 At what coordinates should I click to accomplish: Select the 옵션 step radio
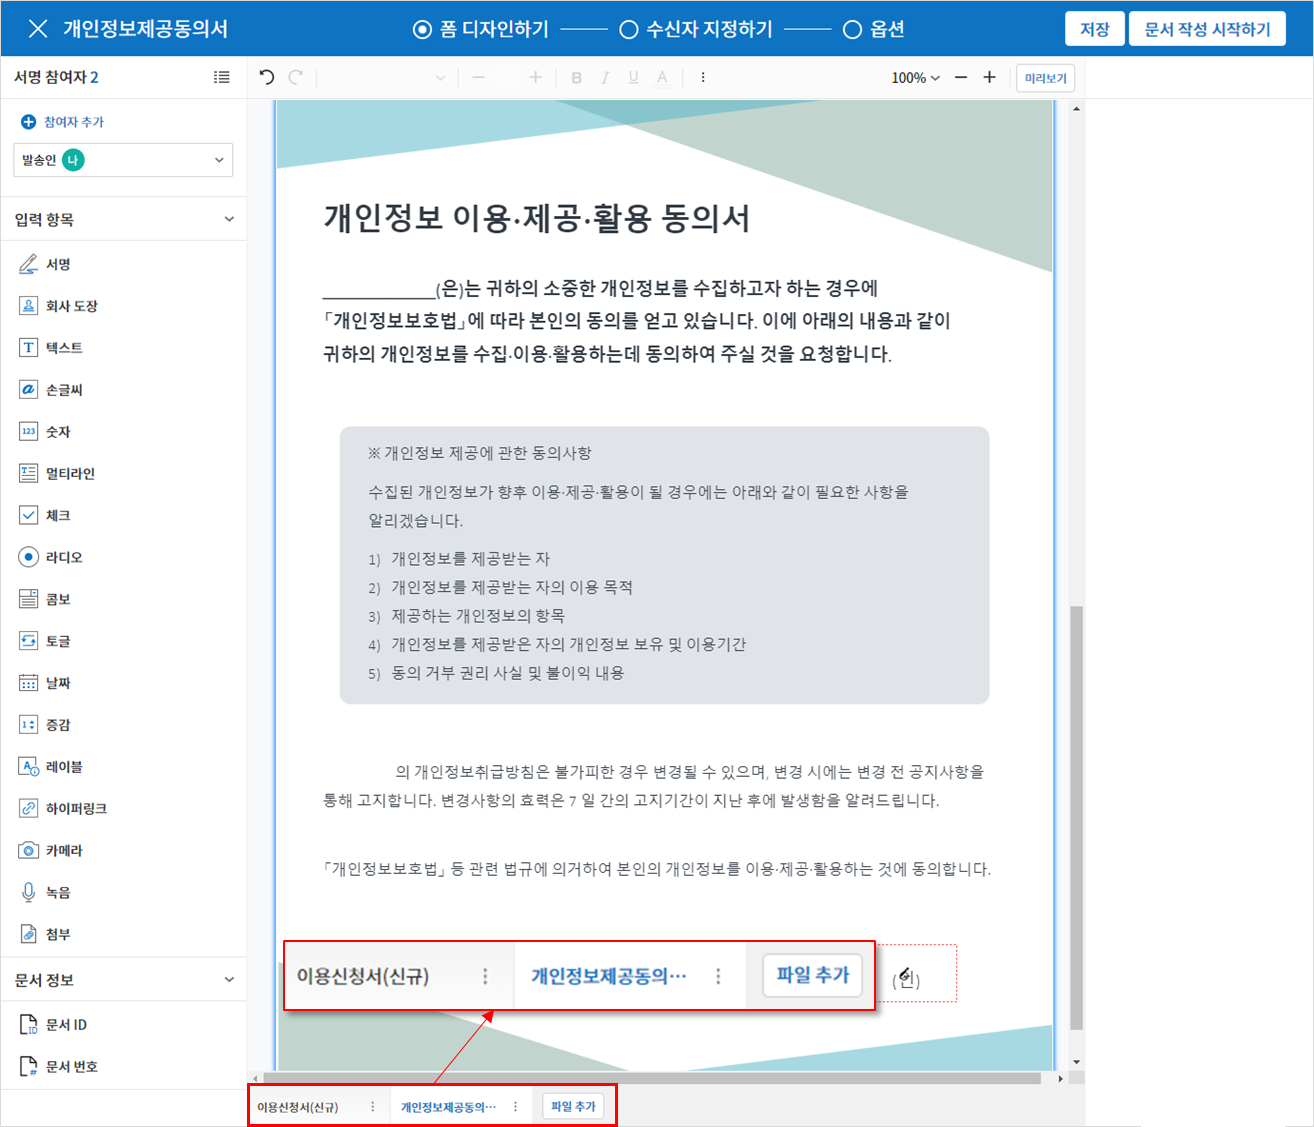point(852,30)
